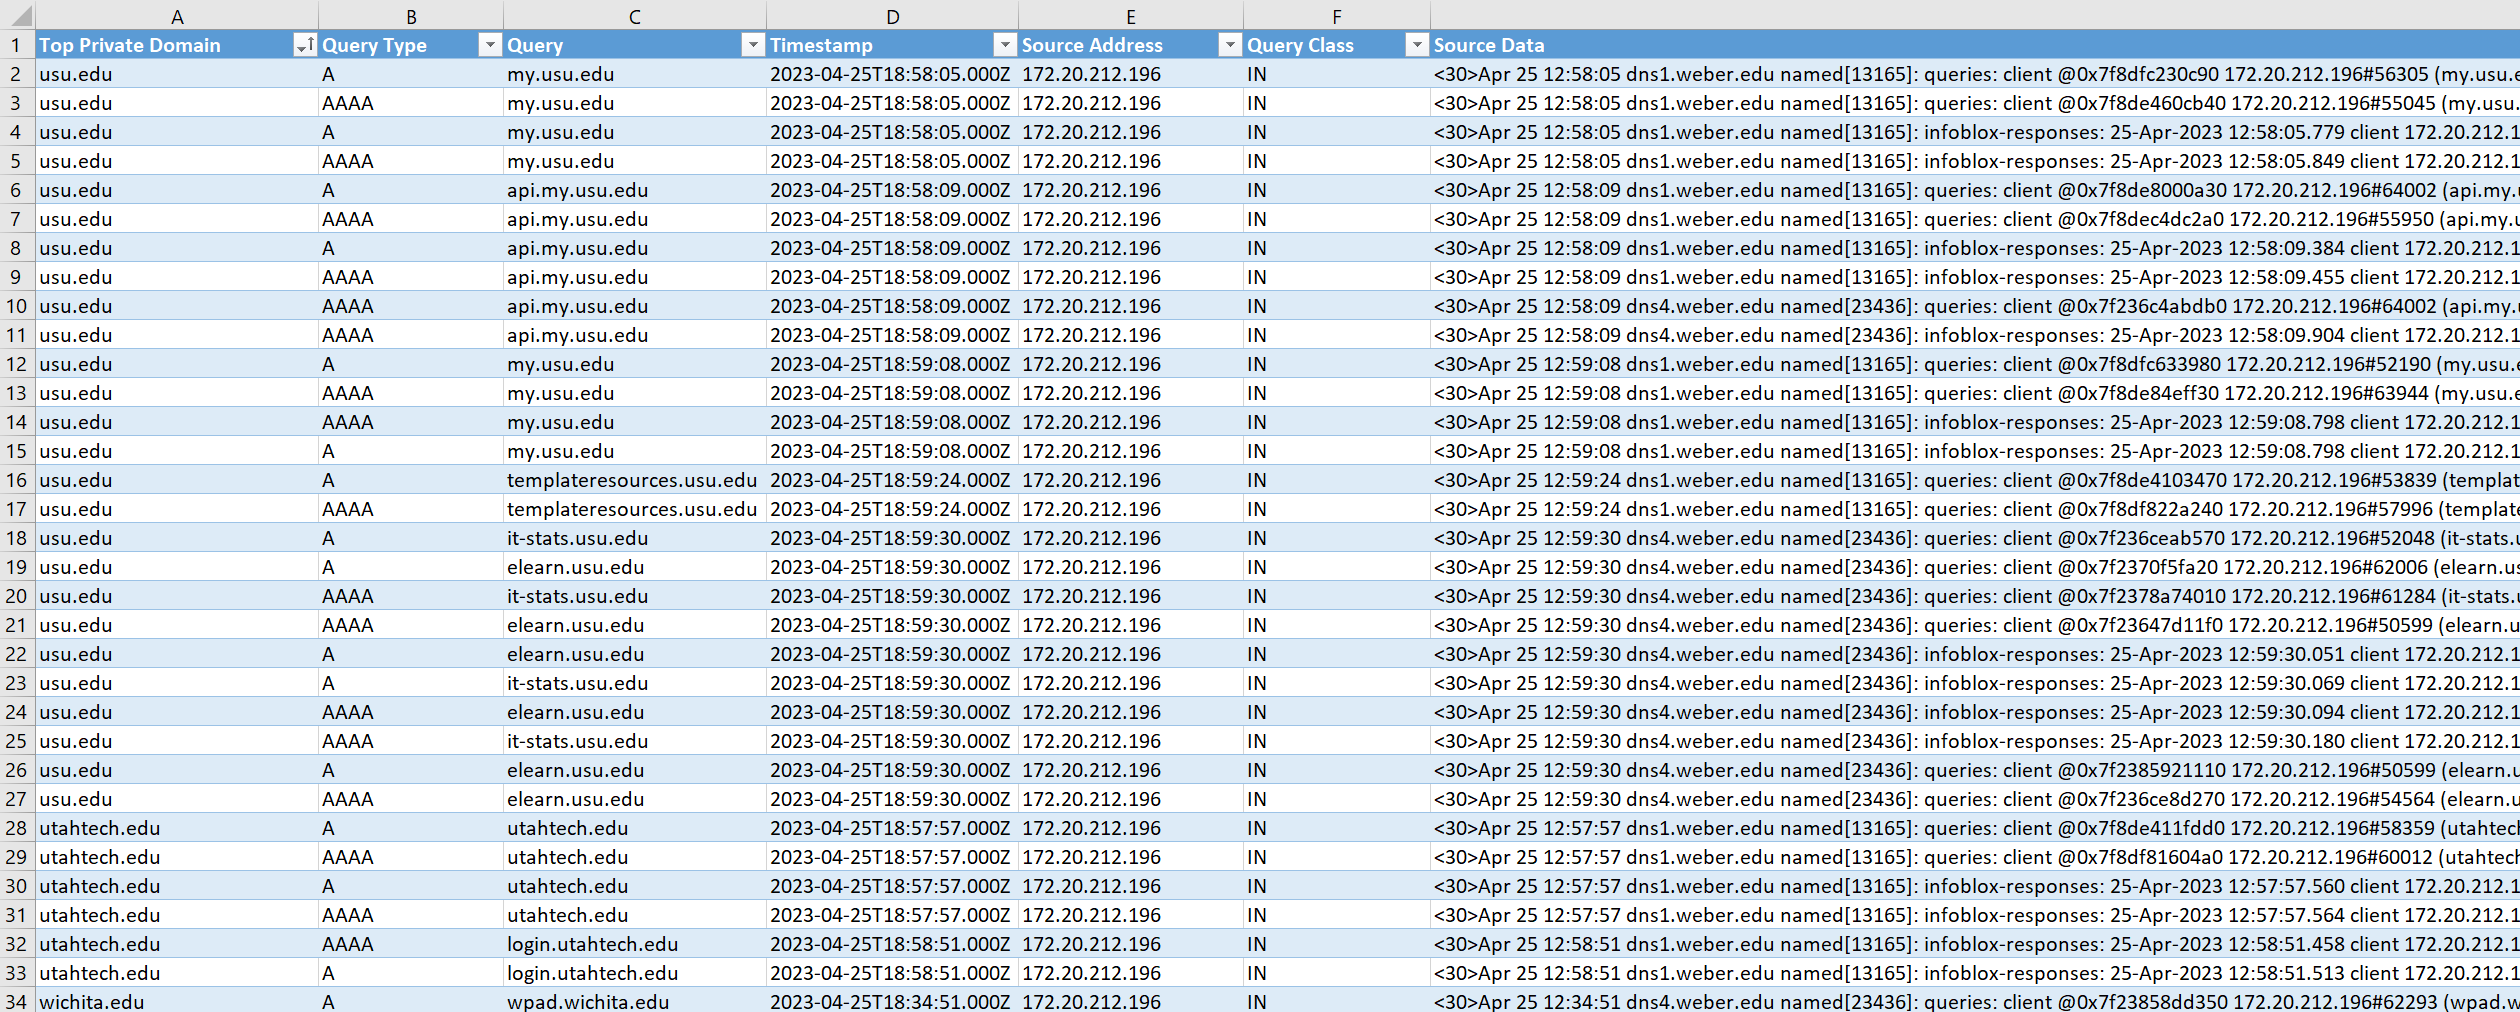Click templateresources.usu.edu in row 17
Screen dimensions: 2520x1012
pyautogui.click(x=635, y=509)
